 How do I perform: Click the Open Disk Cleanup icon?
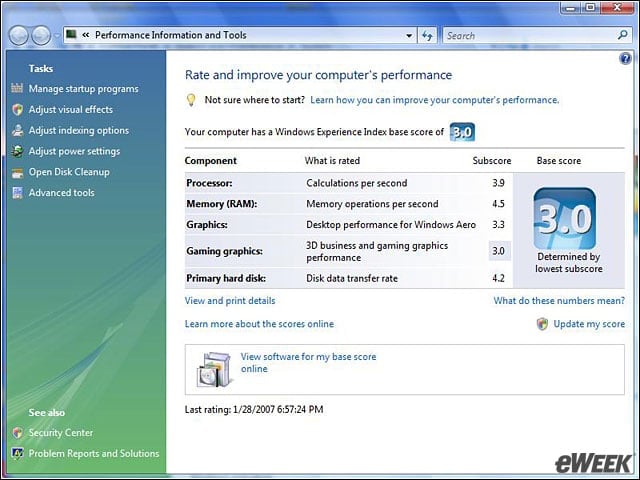[17, 173]
